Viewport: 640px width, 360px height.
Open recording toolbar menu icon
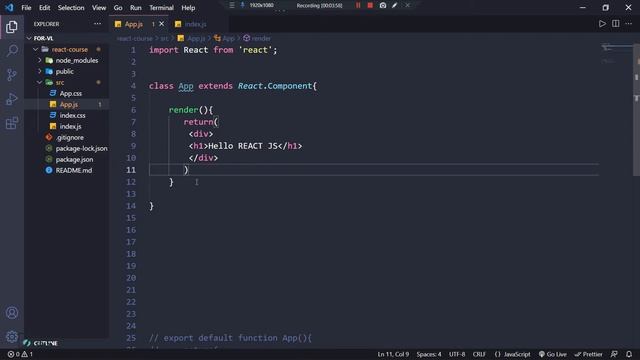232,5
